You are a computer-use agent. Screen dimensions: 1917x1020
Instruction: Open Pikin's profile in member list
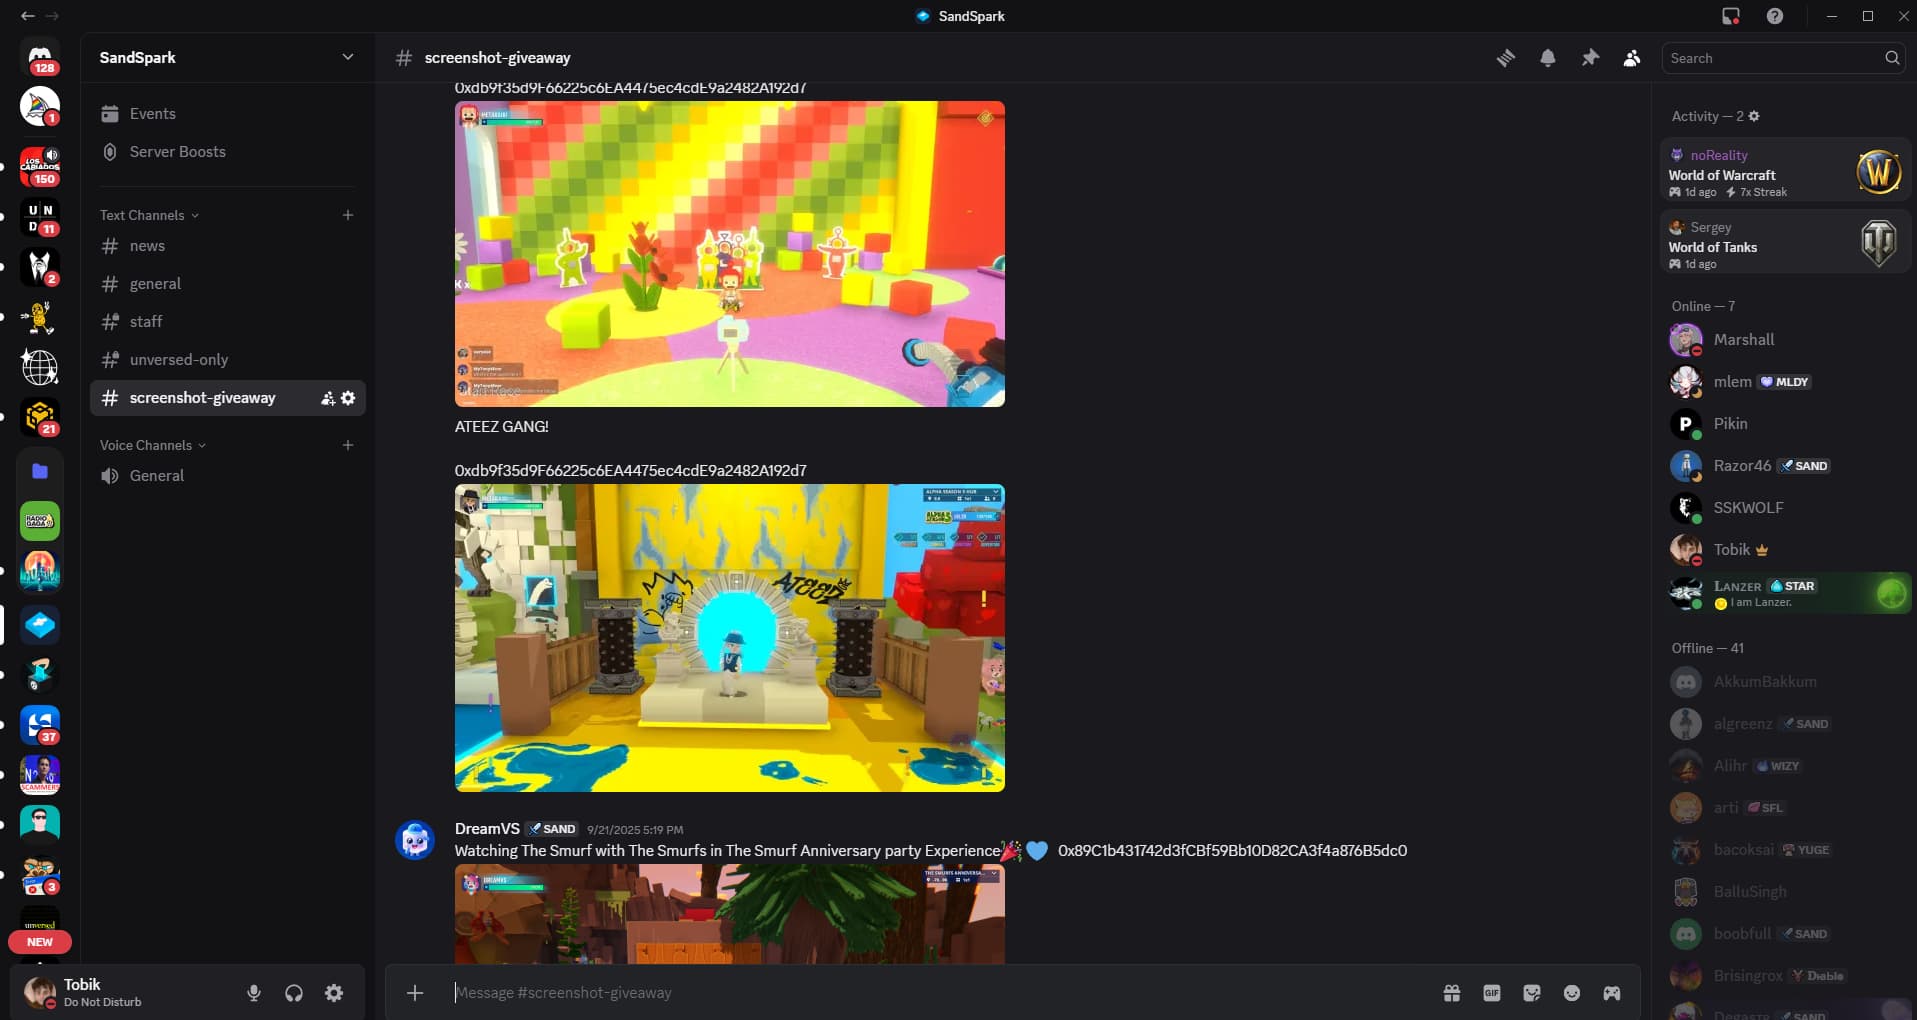1784,424
